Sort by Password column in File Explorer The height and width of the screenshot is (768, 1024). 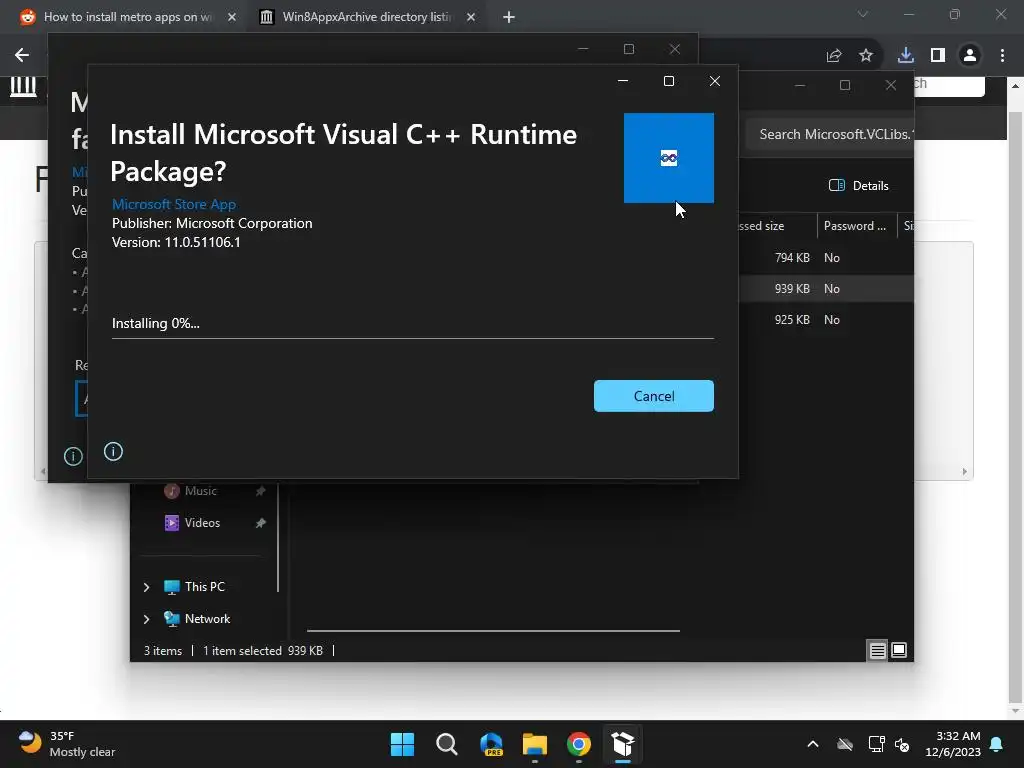click(857, 226)
